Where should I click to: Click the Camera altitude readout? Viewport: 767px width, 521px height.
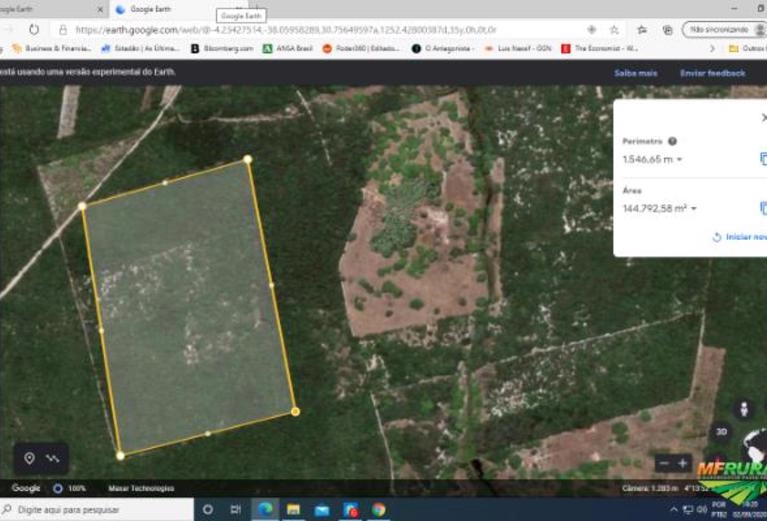(650, 488)
